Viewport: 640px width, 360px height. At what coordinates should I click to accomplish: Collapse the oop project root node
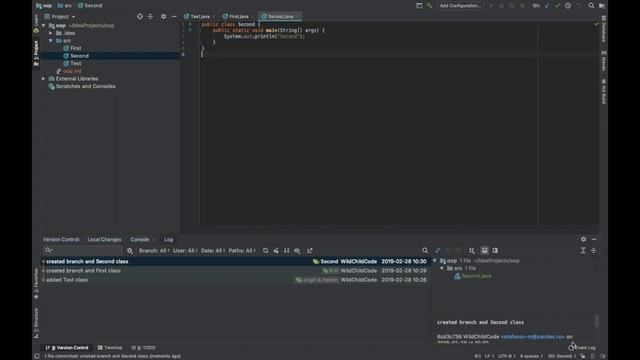click(x=44, y=25)
